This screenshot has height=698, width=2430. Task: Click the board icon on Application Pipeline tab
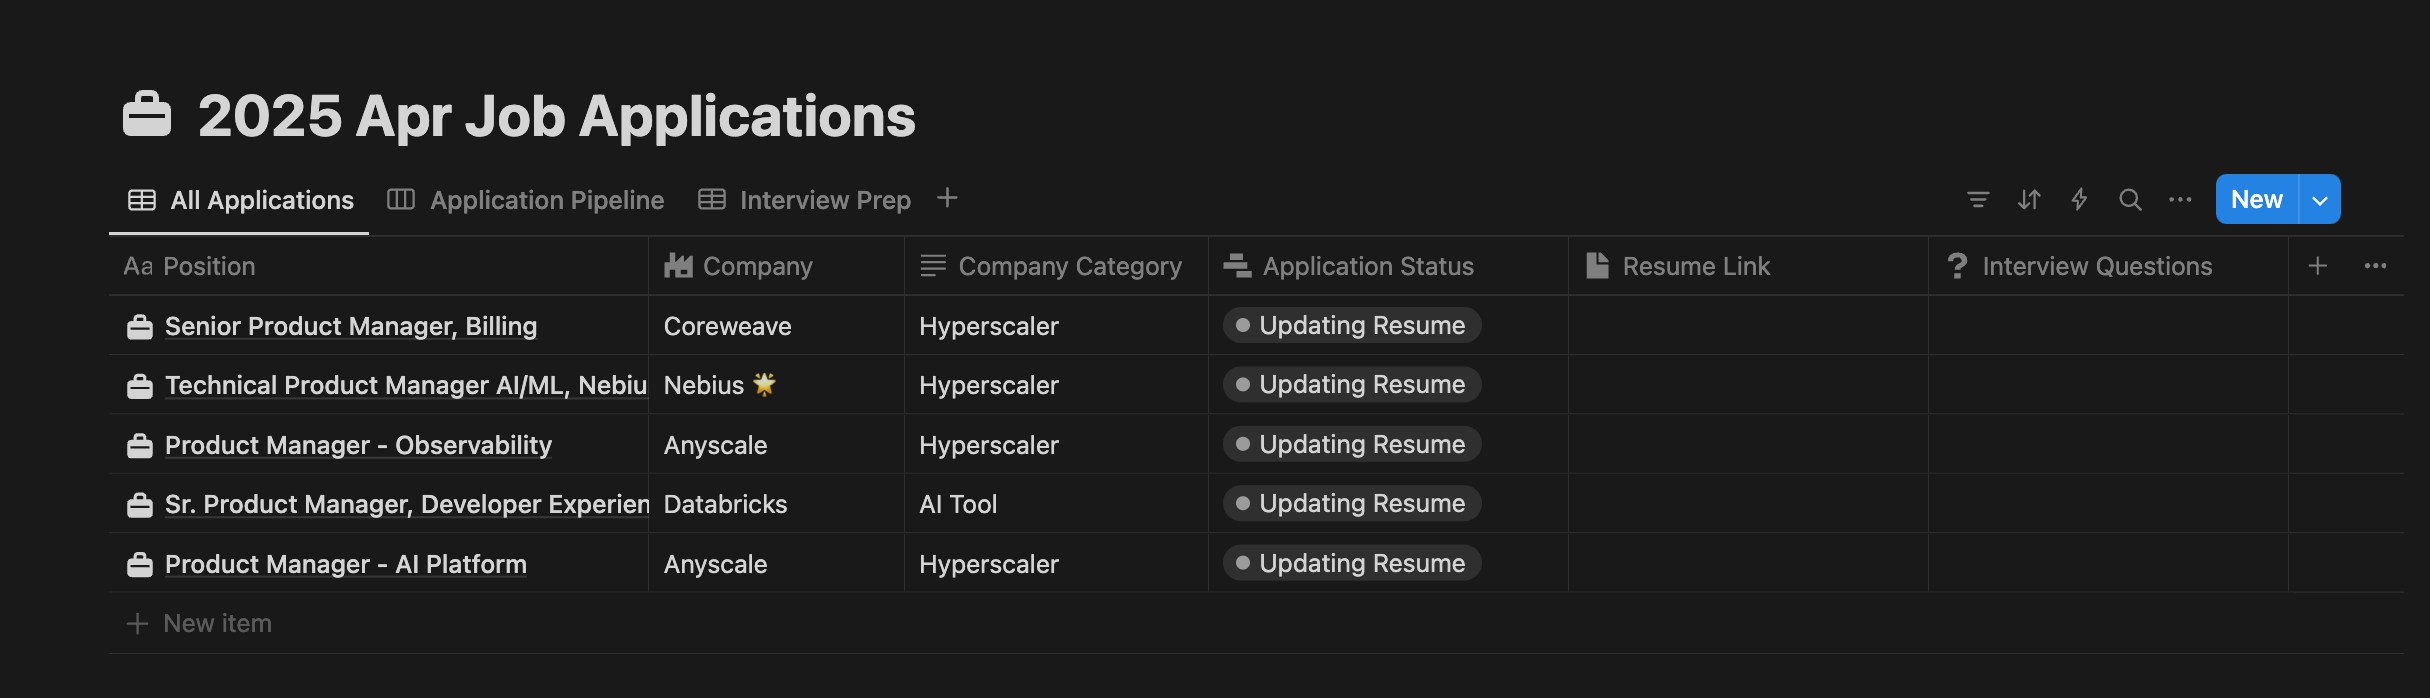click(401, 200)
